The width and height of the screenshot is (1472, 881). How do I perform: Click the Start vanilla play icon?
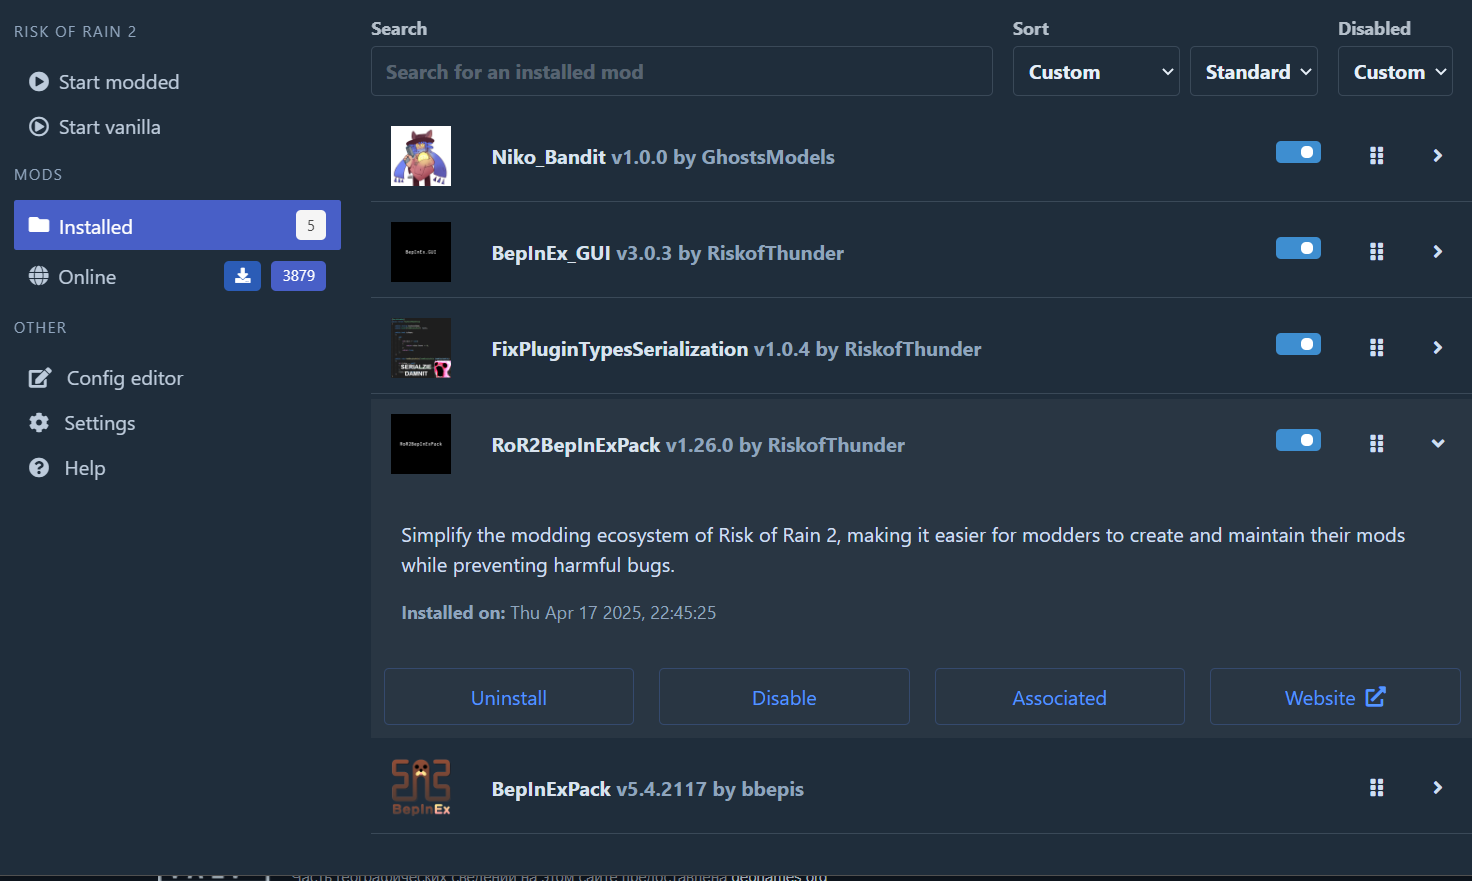pyautogui.click(x=39, y=127)
